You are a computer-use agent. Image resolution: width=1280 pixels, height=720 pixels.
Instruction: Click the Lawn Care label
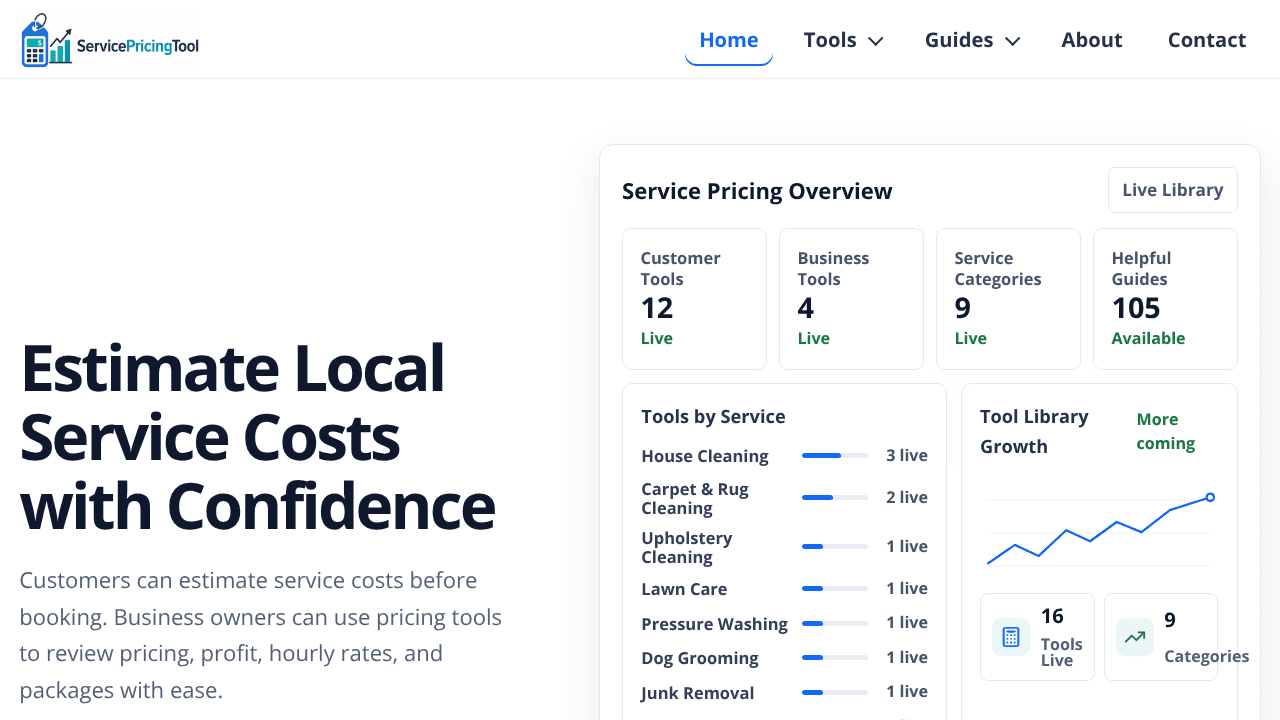pos(684,589)
